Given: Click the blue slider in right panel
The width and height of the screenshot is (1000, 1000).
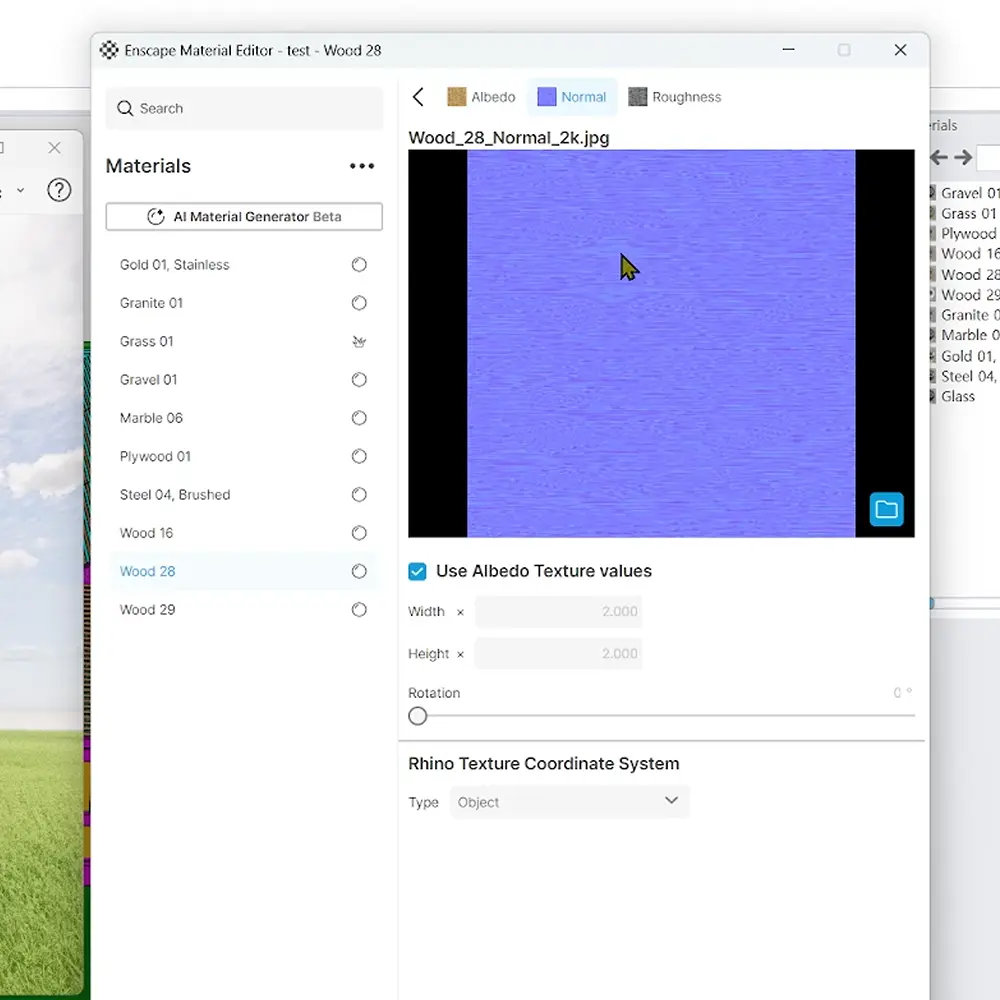Looking at the screenshot, I should point(932,603).
